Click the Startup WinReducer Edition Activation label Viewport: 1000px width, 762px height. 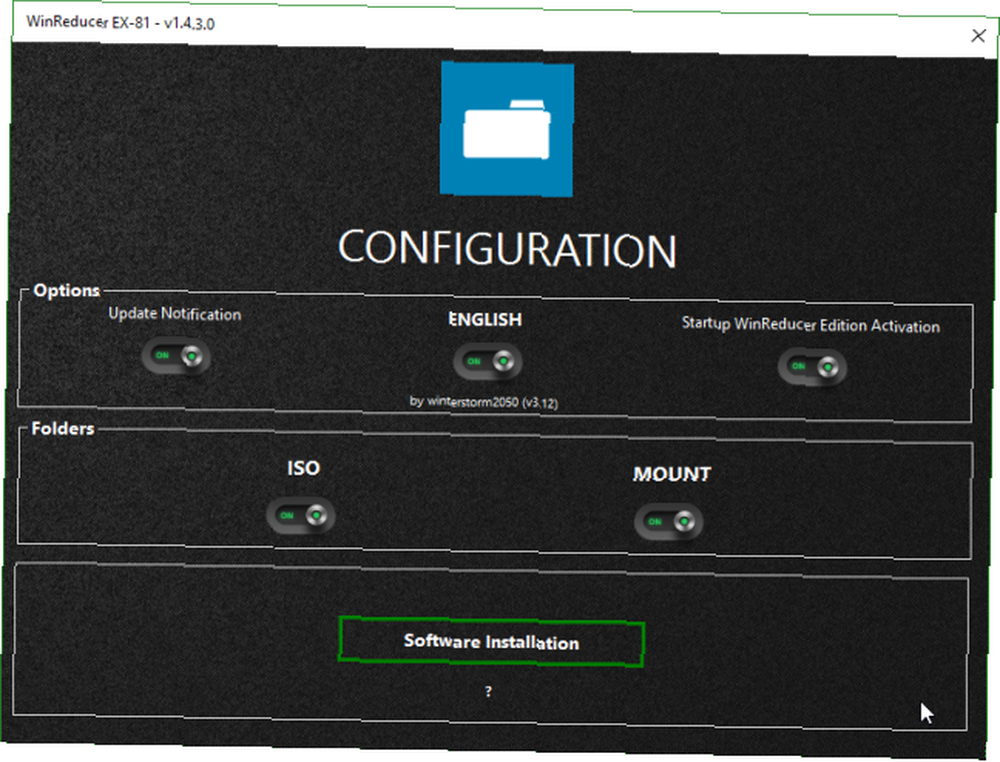coord(811,325)
